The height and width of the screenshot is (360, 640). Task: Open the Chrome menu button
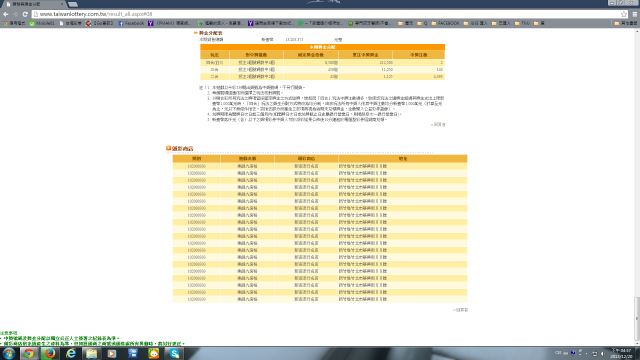pos(635,14)
